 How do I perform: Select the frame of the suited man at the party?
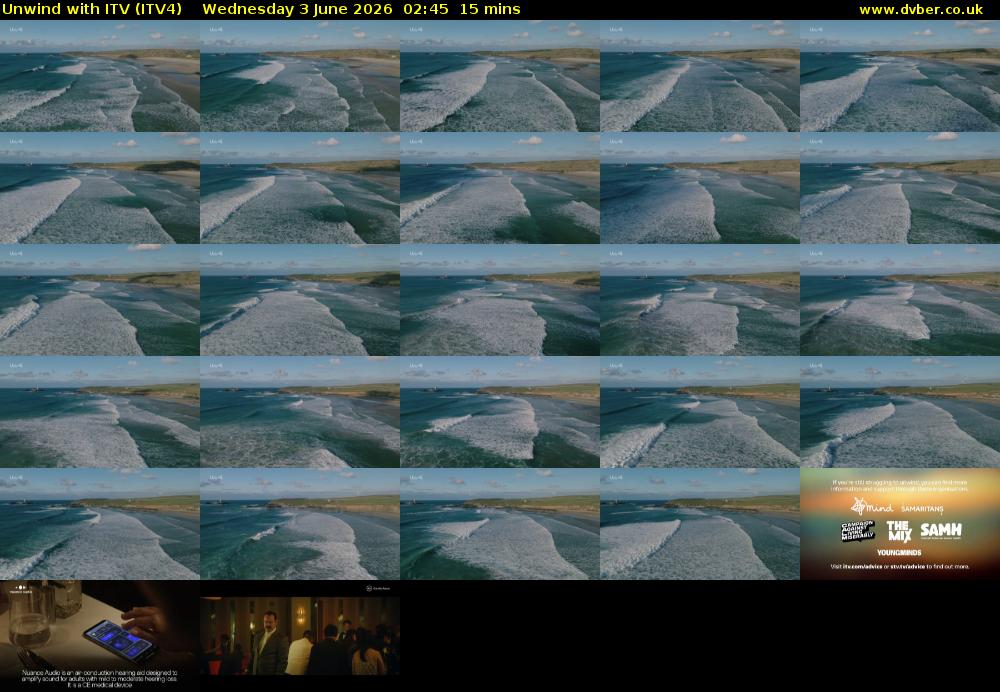(300, 635)
